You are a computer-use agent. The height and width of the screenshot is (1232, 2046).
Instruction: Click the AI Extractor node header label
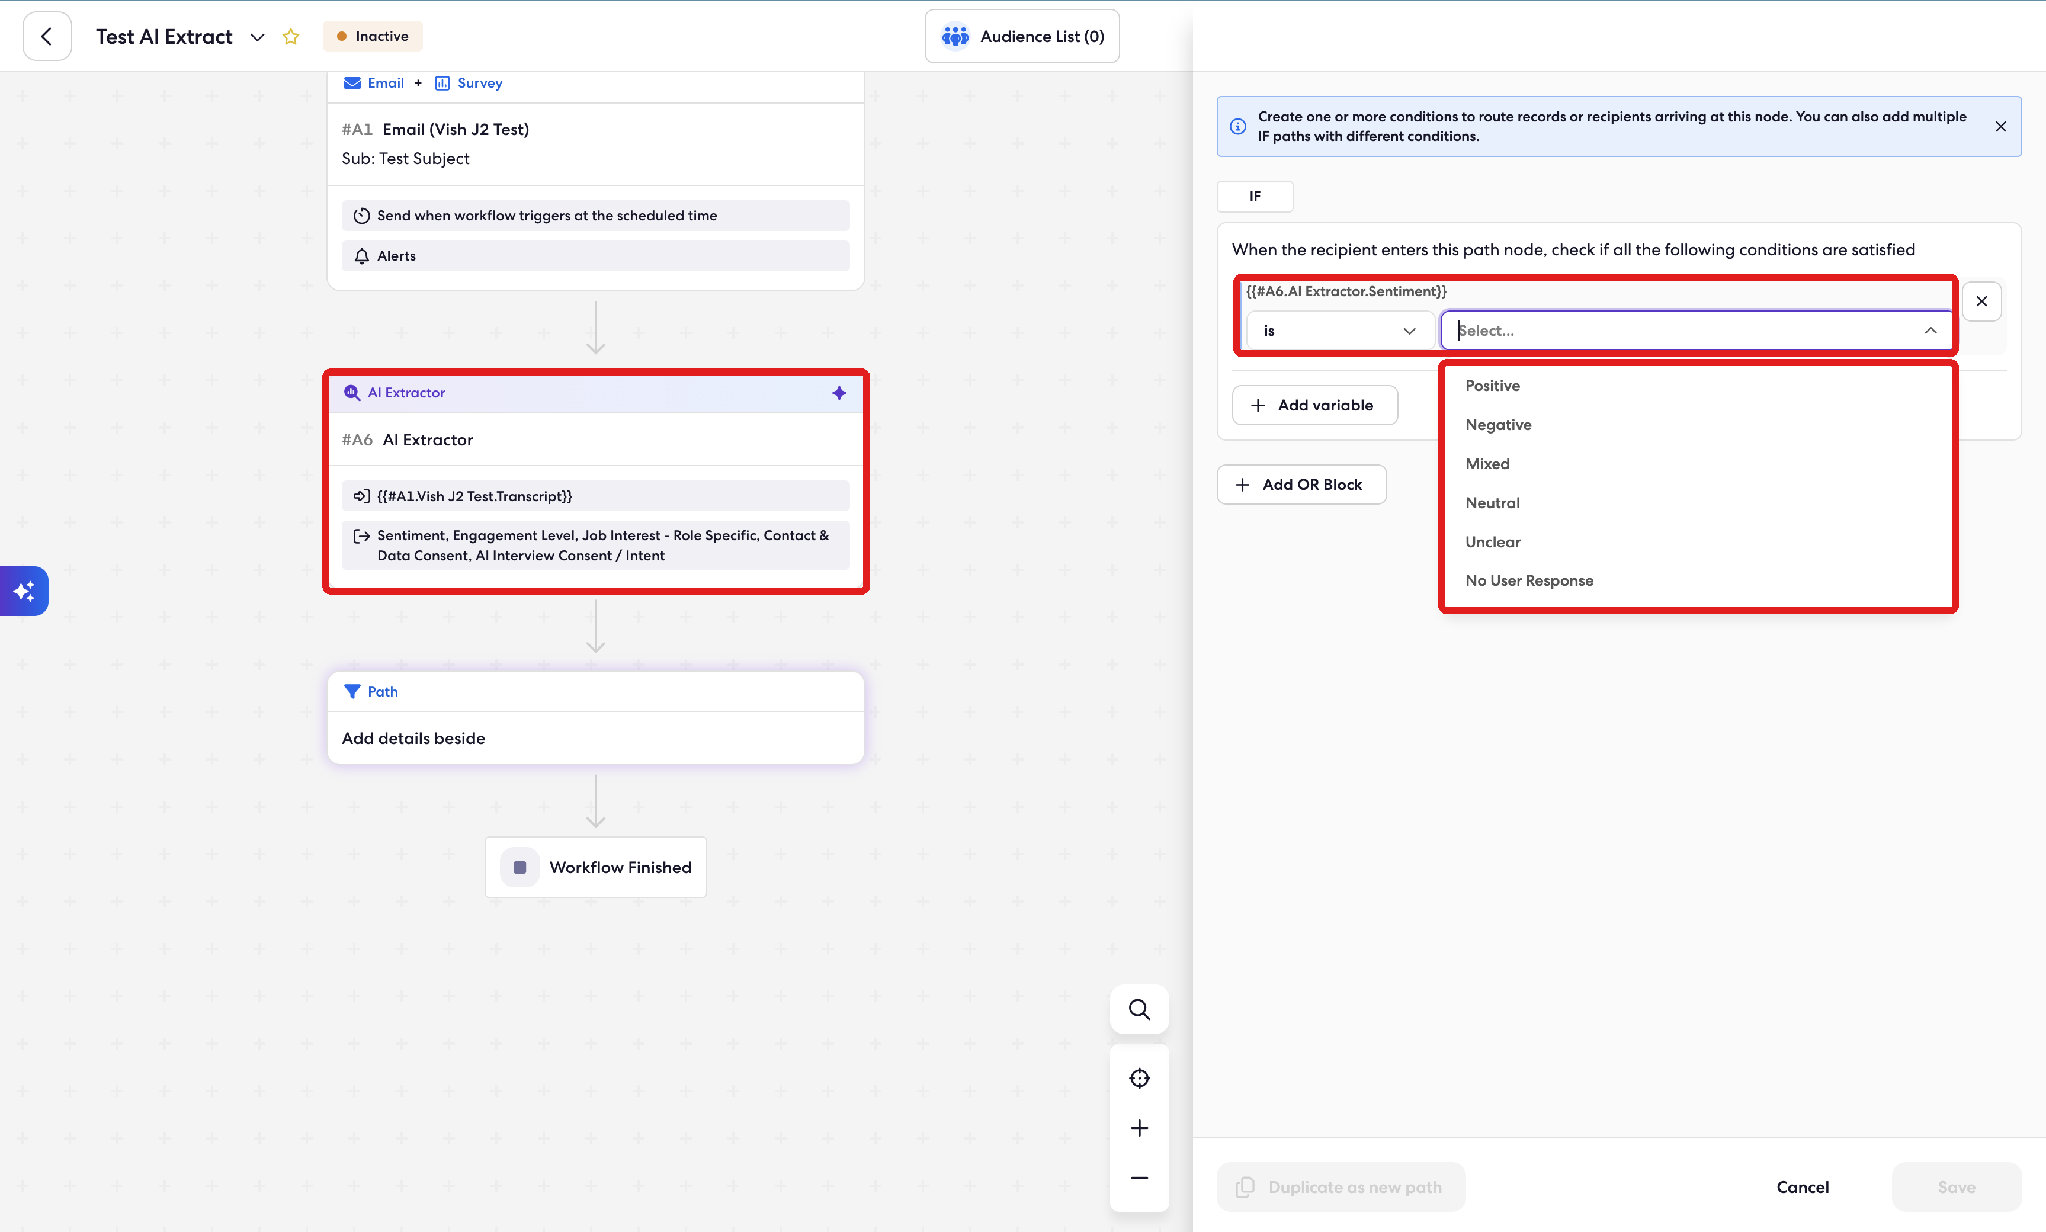pyautogui.click(x=406, y=393)
